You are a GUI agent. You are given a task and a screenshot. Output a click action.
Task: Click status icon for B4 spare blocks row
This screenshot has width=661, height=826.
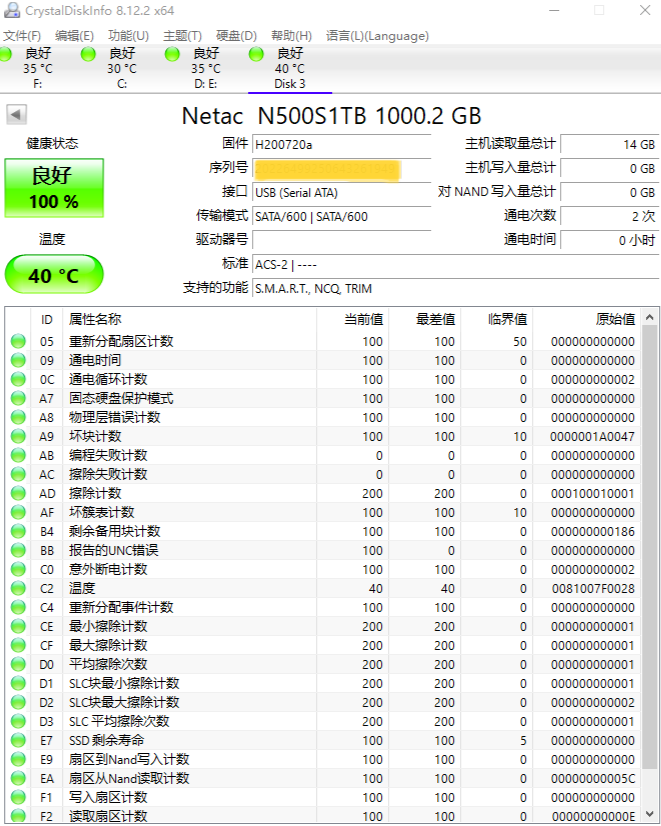[x=18, y=531]
